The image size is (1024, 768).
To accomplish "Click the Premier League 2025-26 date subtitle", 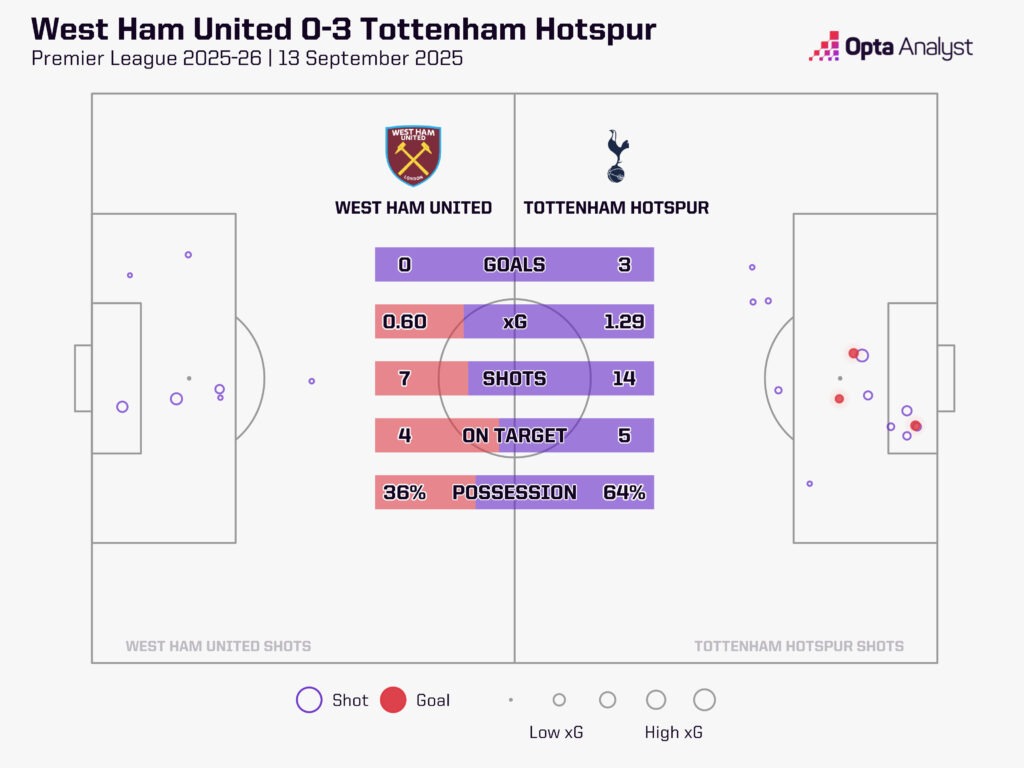I will [x=247, y=58].
